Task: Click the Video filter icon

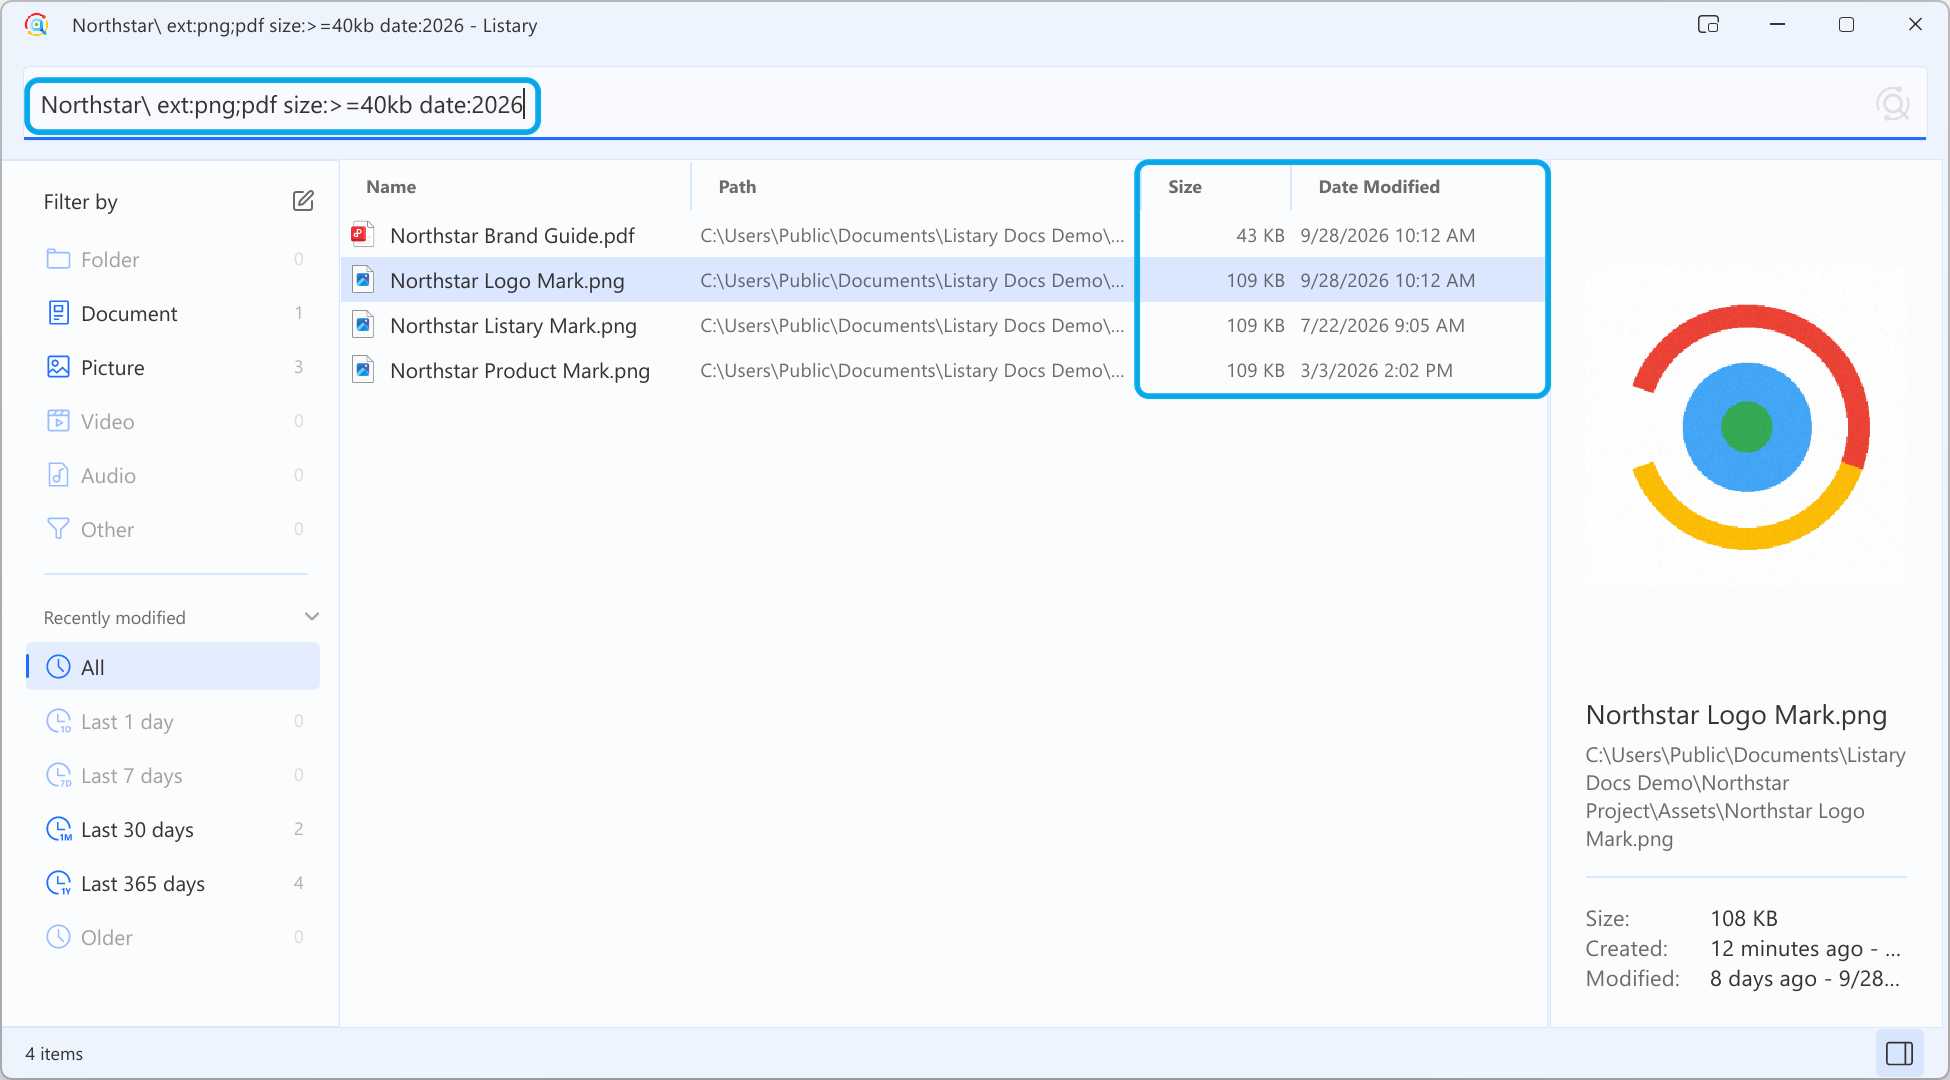Action: pyautogui.click(x=59, y=421)
